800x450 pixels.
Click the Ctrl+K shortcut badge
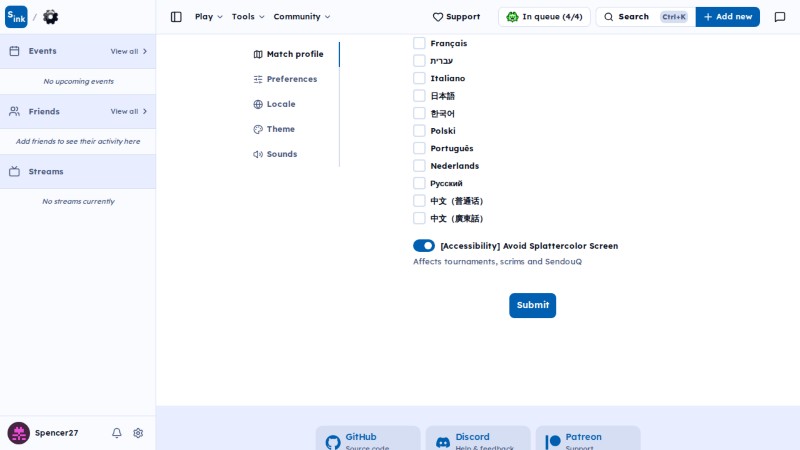tap(673, 17)
